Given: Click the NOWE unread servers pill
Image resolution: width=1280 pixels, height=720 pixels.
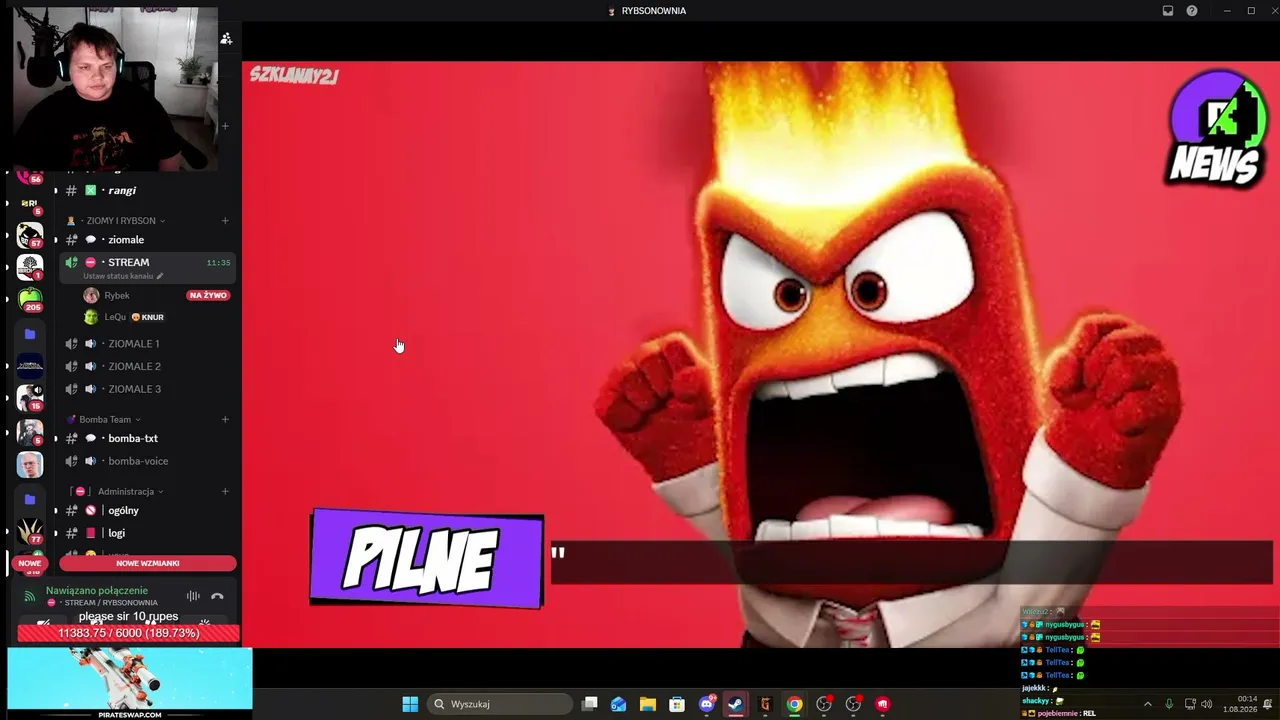Looking at the screenshot, I should click(29, 563).
